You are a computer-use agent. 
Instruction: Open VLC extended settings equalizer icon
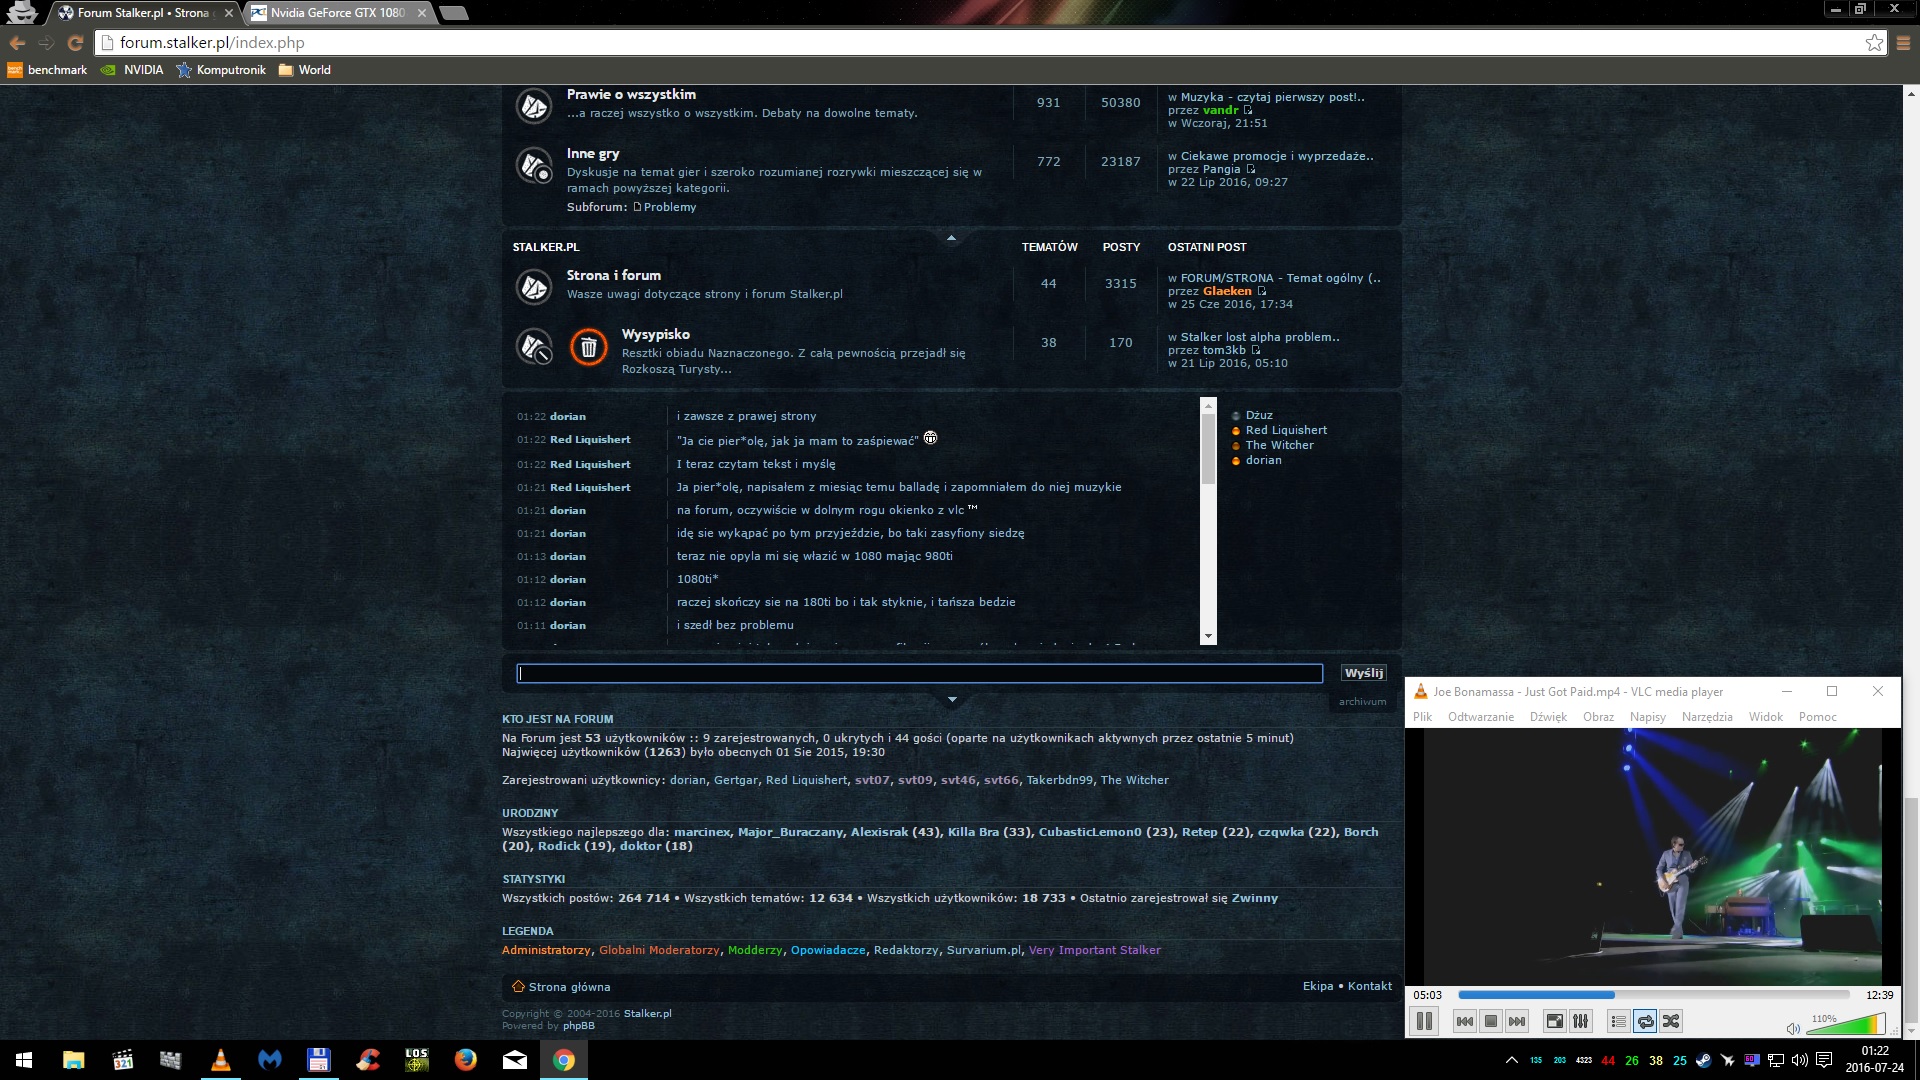point(1581,1021)
